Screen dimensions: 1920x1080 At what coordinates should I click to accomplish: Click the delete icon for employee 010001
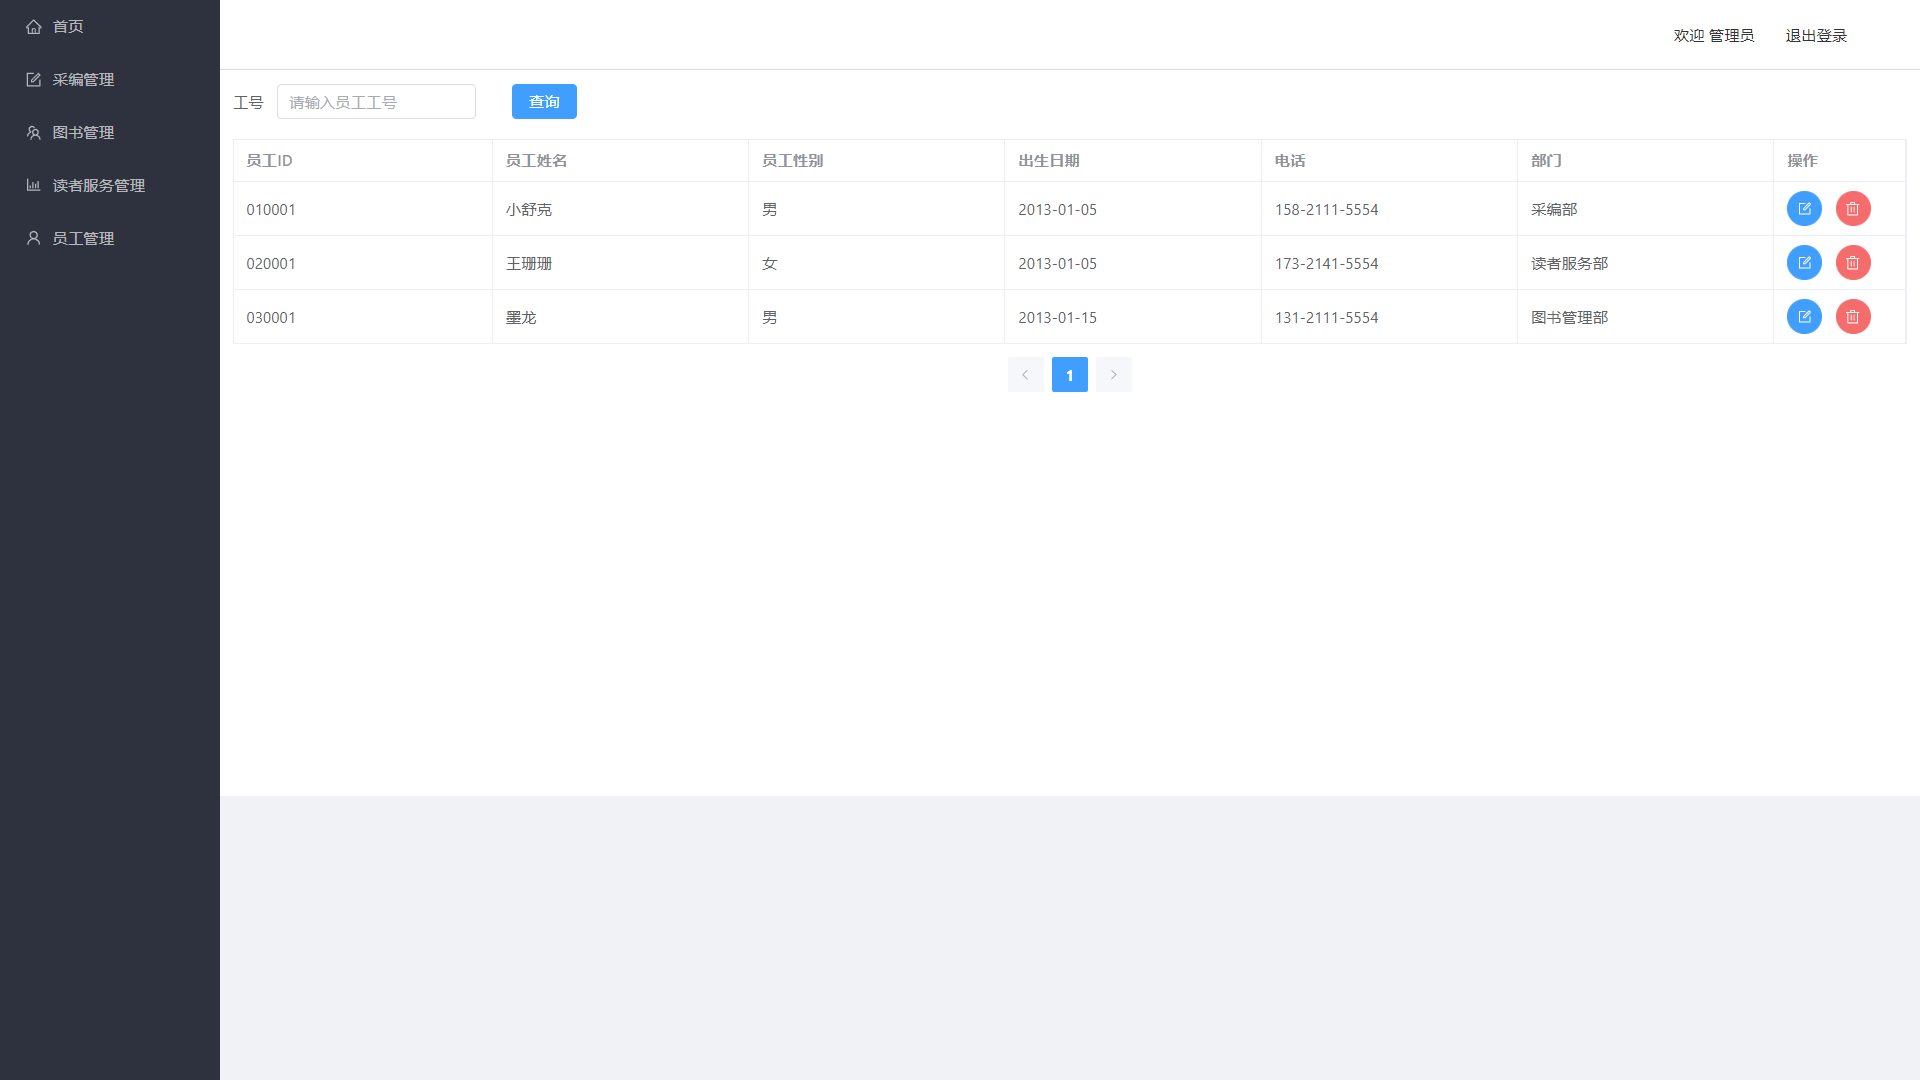click(x=1853, y=209)
